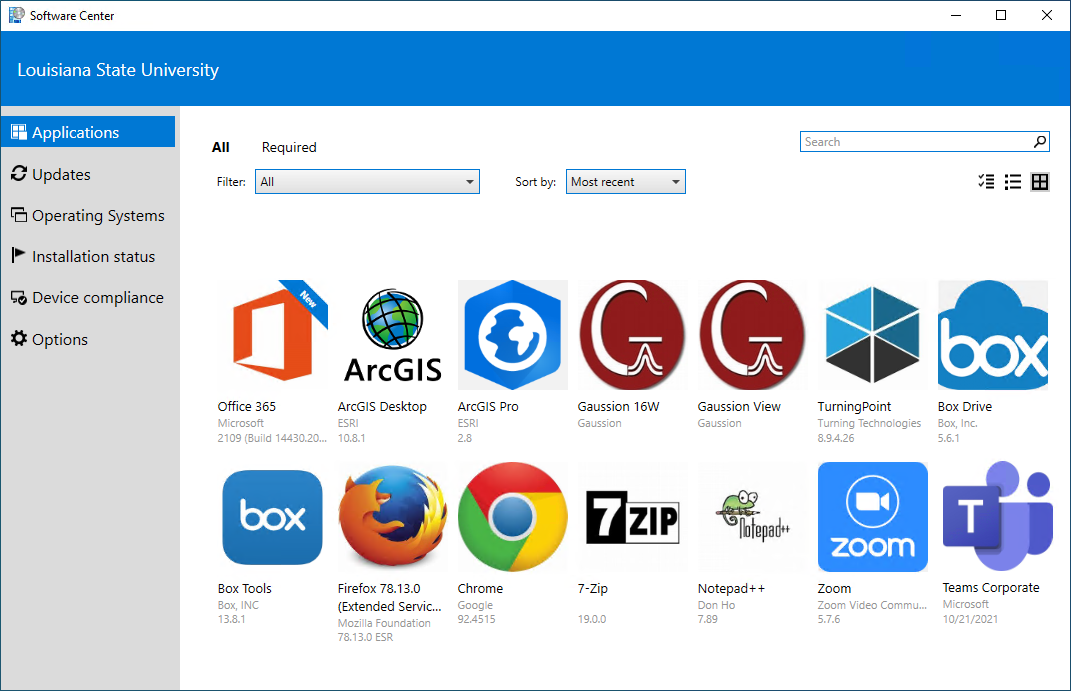The image size is (1071, 691).
Task: Switch to multi-select checklist view
Action: pyautogui.click(x=986, y=182)
